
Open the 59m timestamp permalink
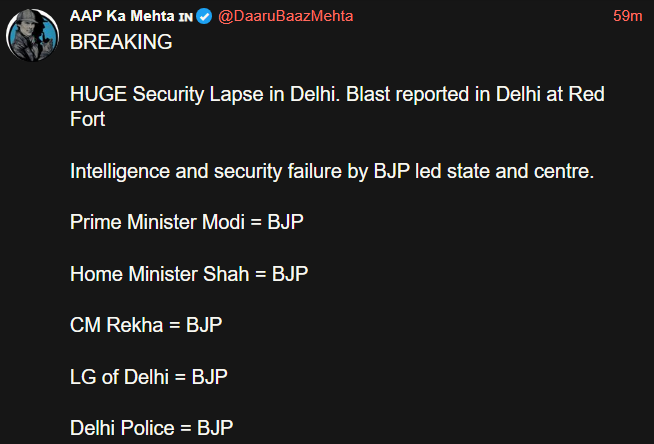pyautogui.click(x=628, y=17)
